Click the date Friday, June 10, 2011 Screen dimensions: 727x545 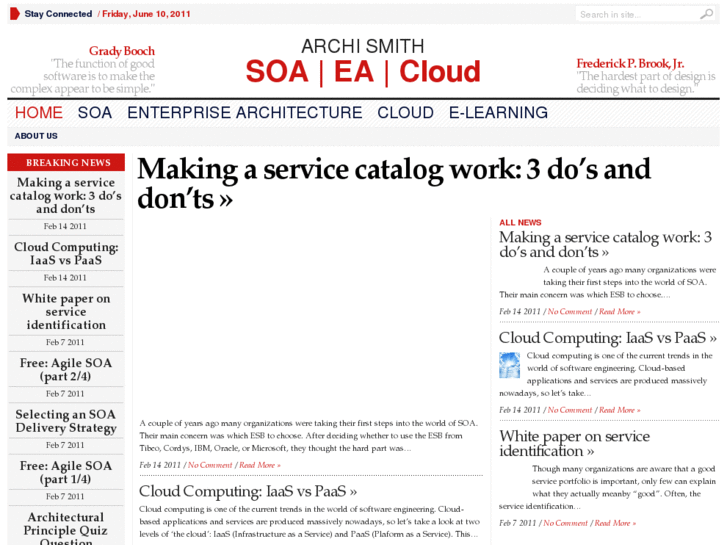146,14
